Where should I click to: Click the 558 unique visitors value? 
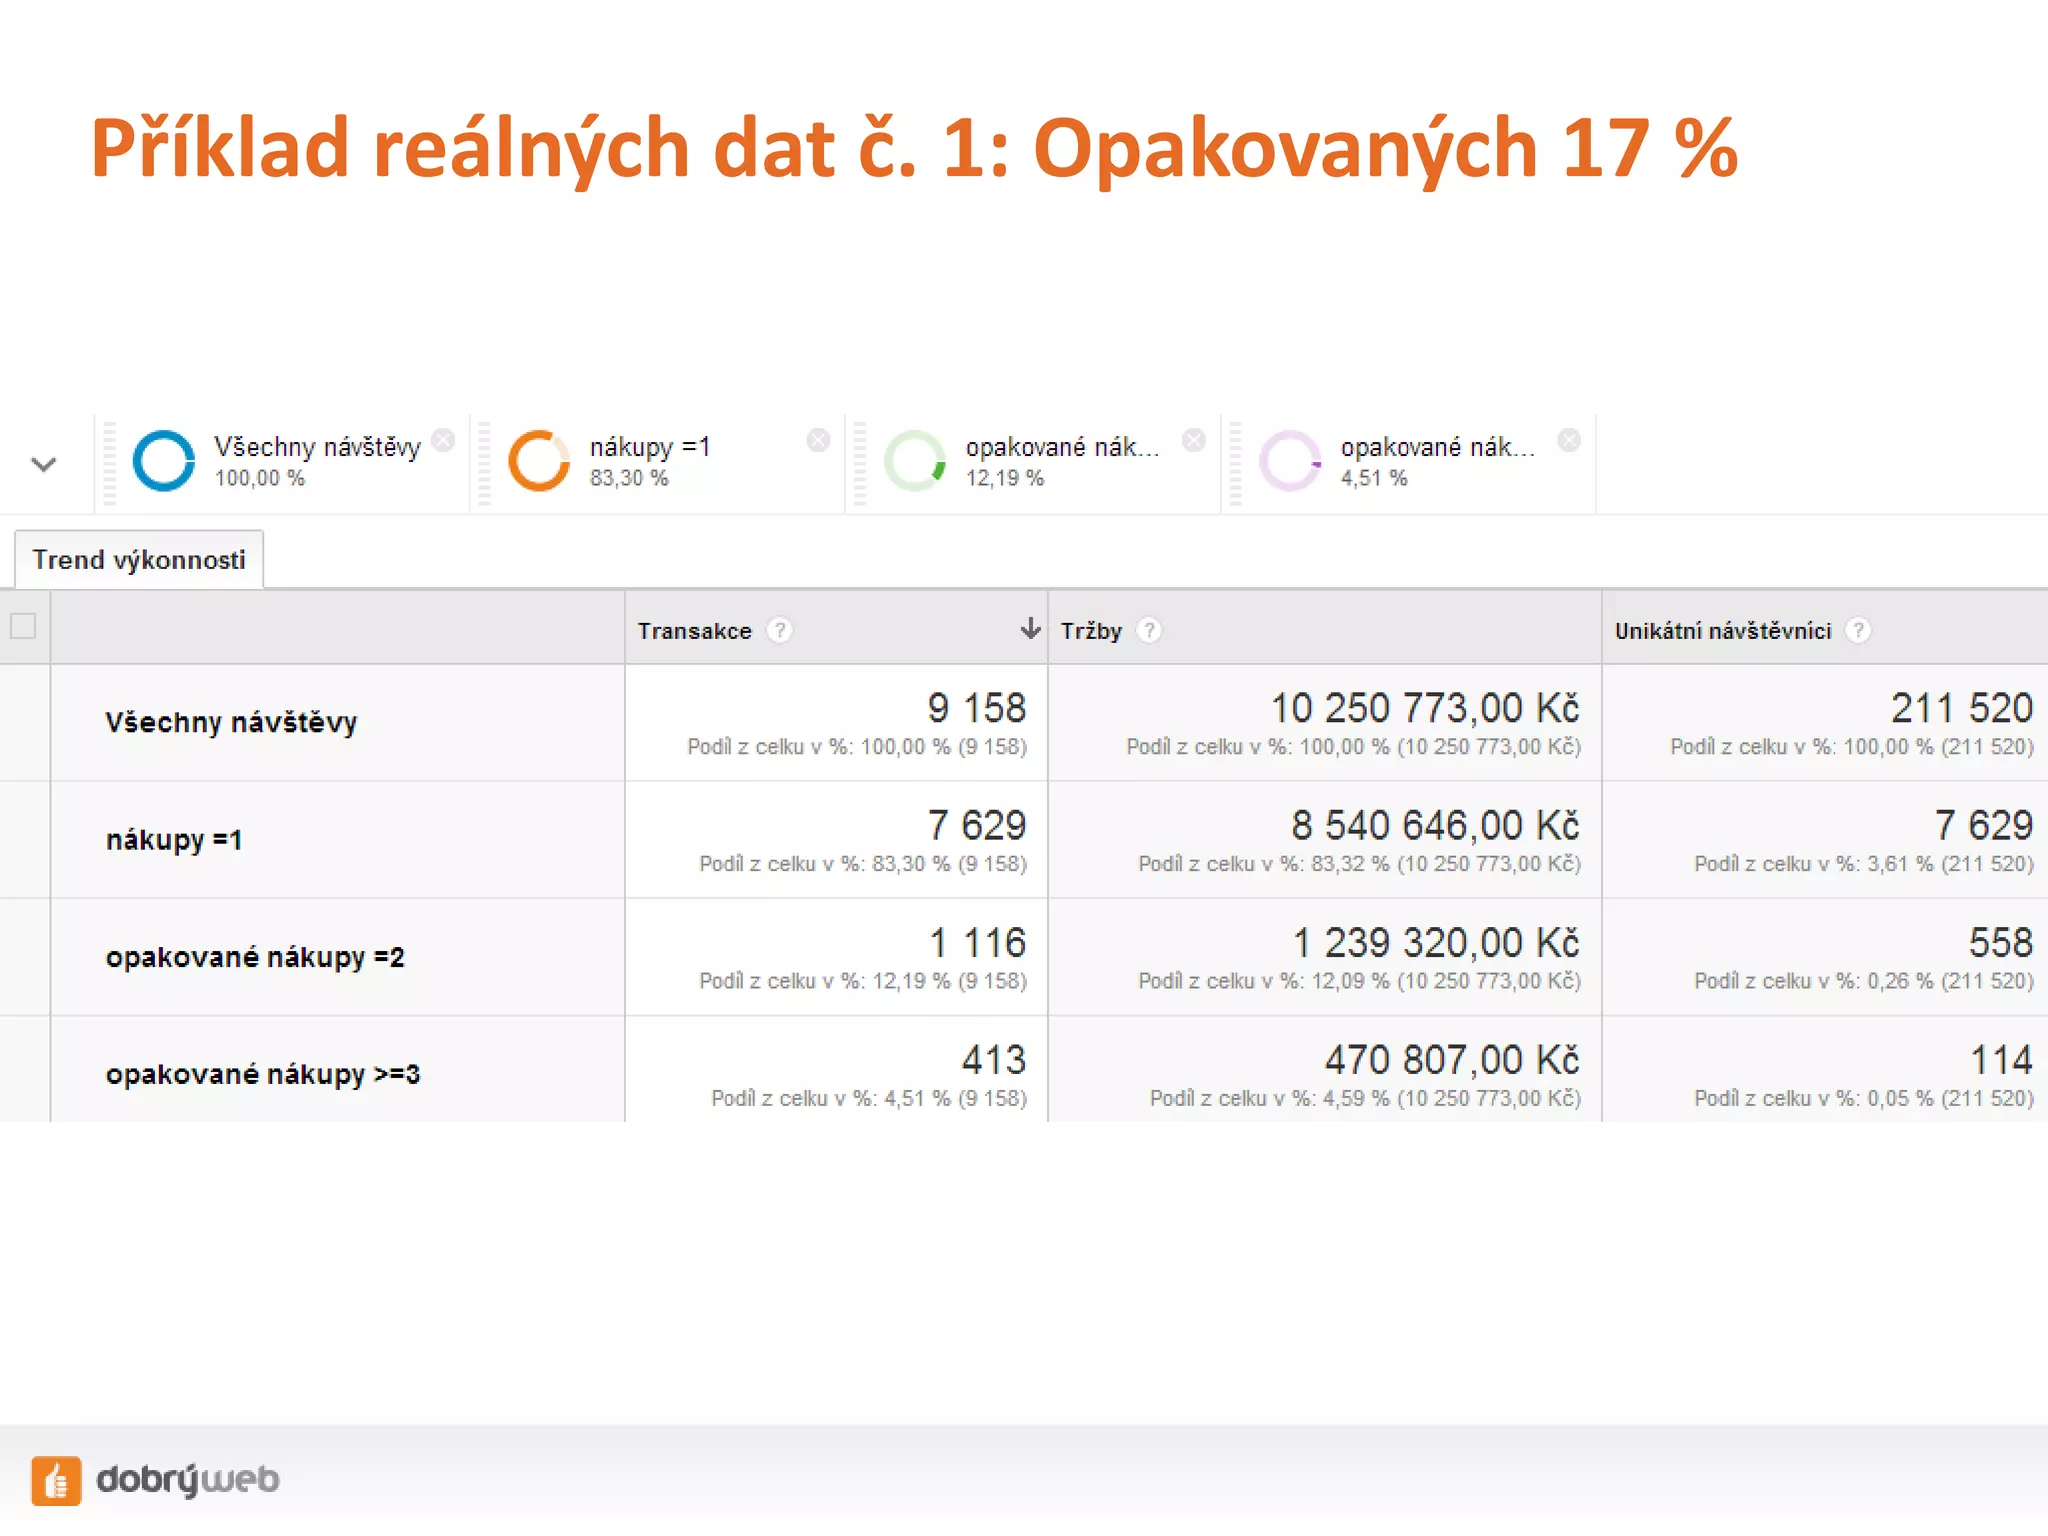pyautogui.click(x=2000, y=942)
